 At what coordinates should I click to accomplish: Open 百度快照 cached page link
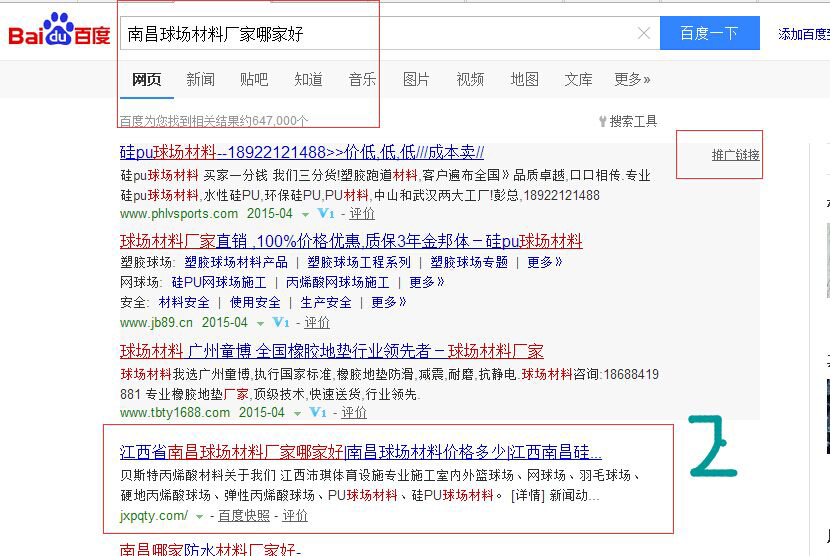(244, 515)
